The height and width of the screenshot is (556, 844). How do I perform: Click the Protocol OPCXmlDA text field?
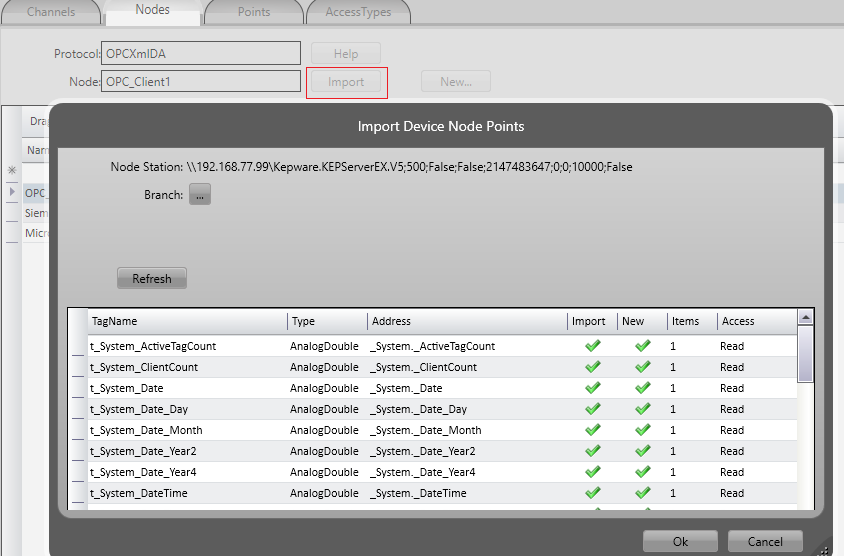[x=201, y=53]
